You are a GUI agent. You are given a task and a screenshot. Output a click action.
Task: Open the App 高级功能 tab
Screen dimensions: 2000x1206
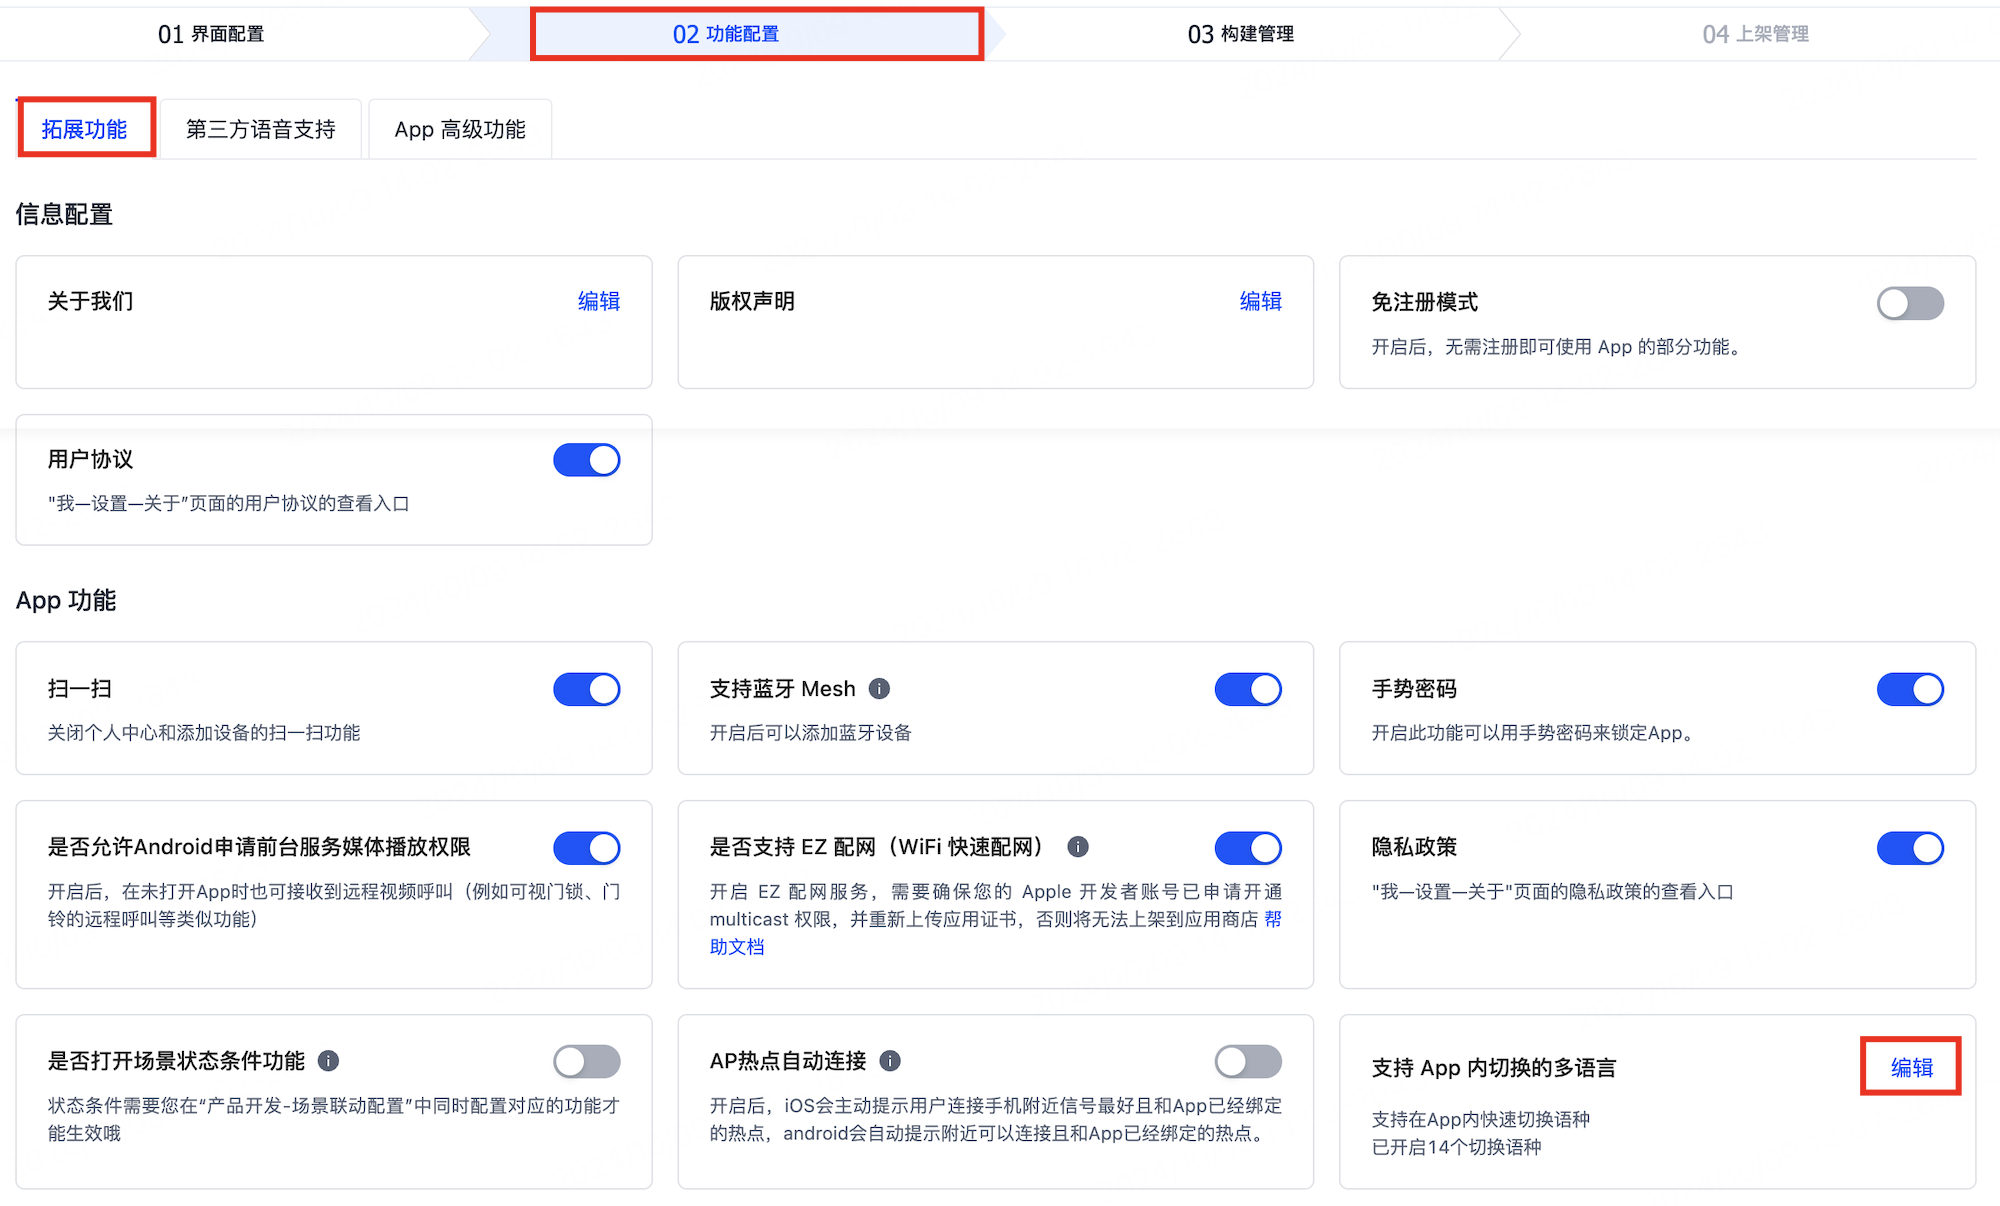(x=460, y=129)
